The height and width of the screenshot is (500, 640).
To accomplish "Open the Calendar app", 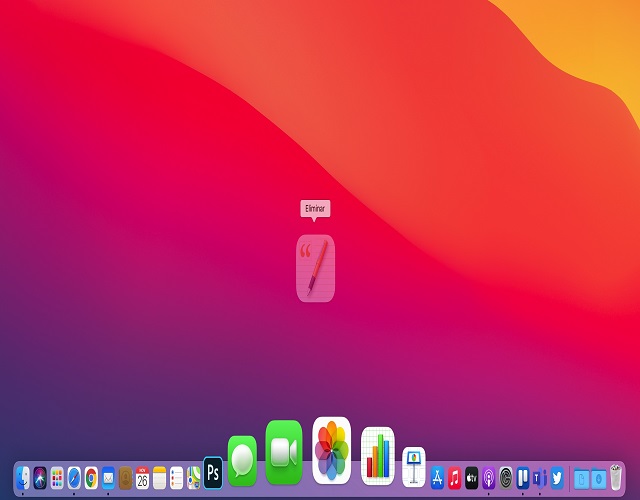I will point(142,478).
